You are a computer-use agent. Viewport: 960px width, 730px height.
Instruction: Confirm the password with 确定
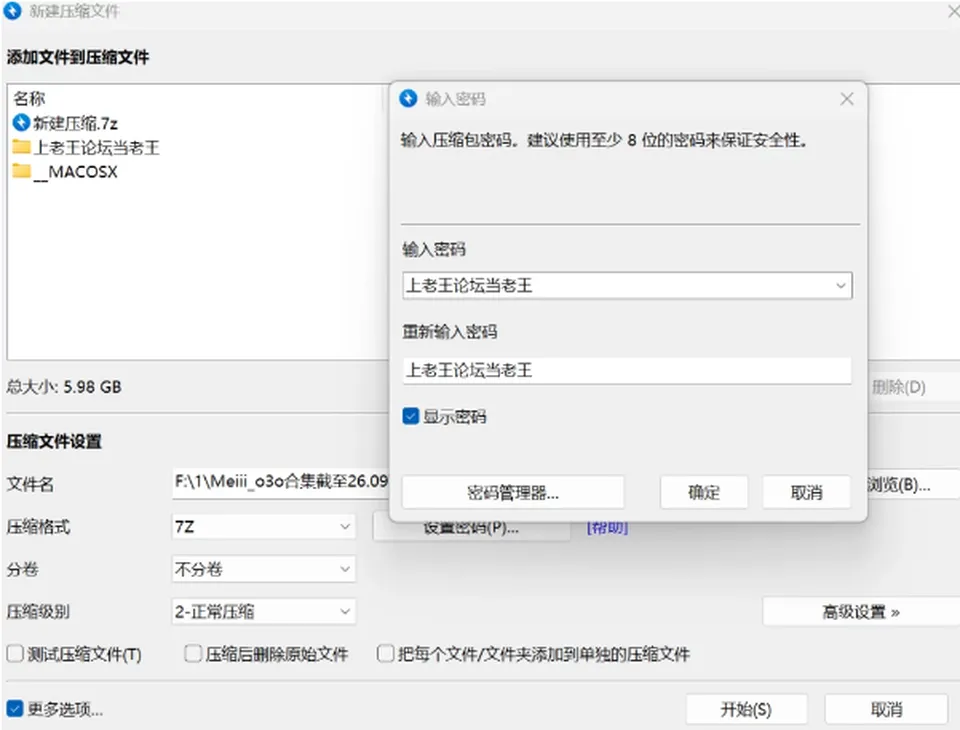704,492
